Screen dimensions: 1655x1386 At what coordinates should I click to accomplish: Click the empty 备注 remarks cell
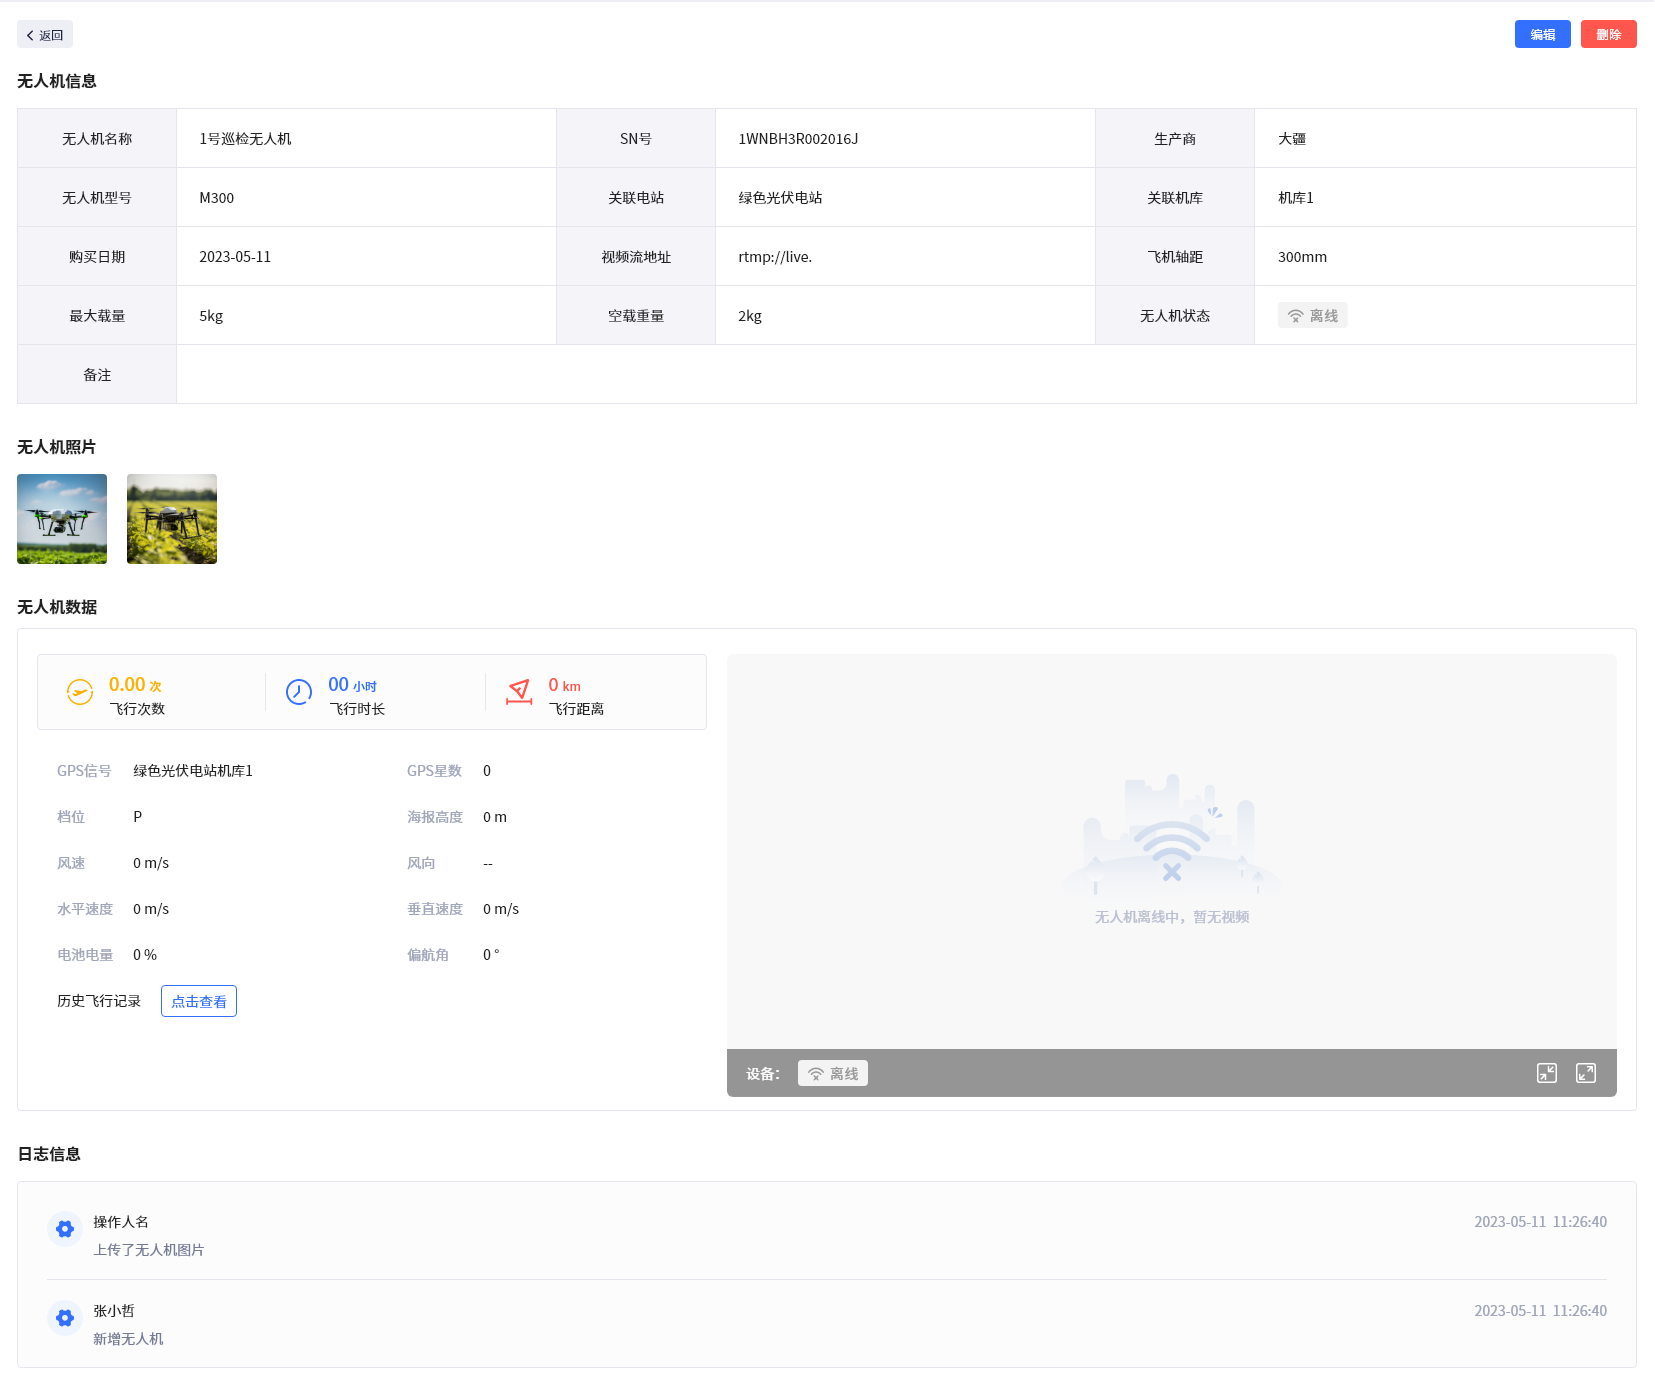pyautogui.click(x=906, y=374)
